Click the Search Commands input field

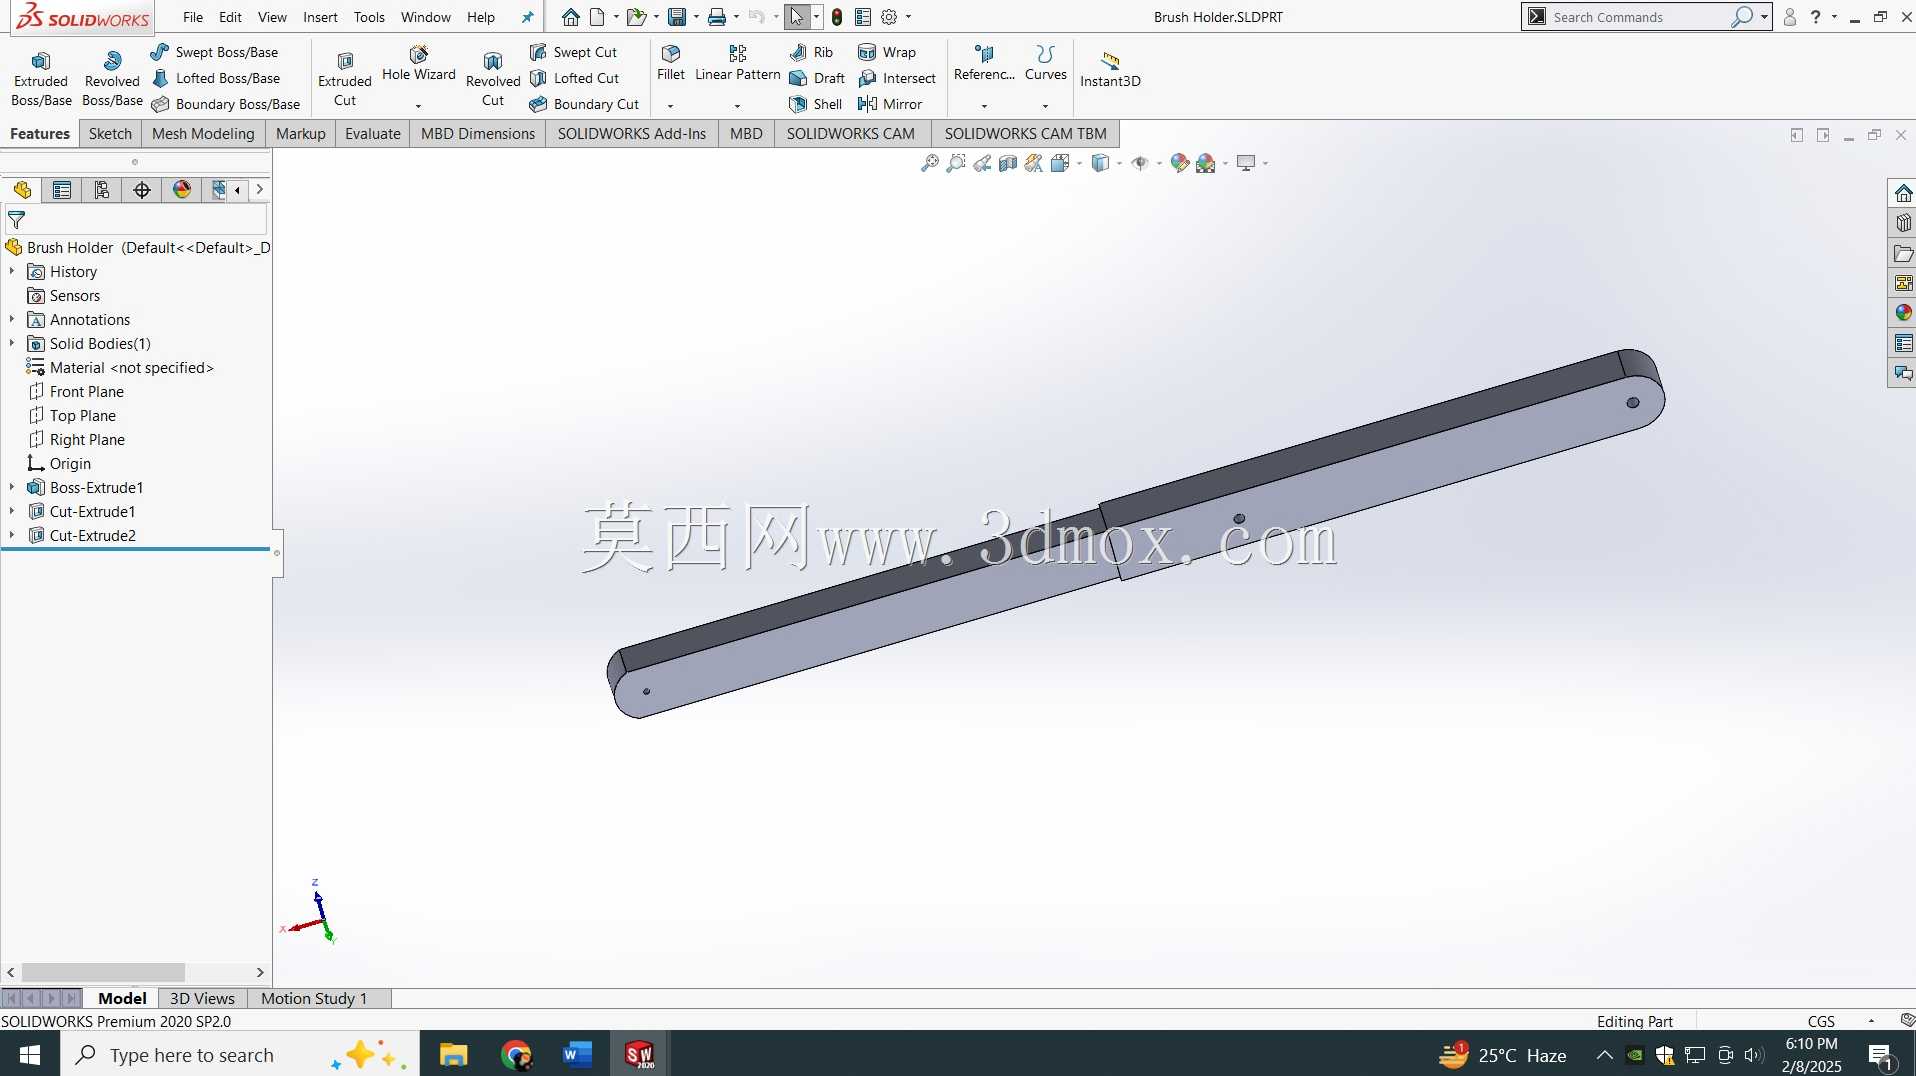click(1640, 17)
